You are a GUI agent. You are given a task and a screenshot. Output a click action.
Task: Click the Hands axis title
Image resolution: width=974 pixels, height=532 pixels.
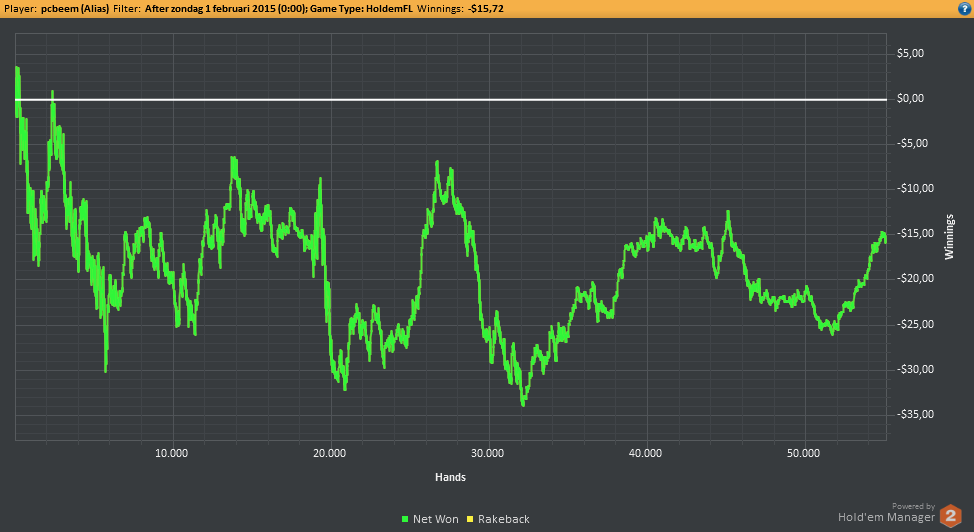[450, 477]
